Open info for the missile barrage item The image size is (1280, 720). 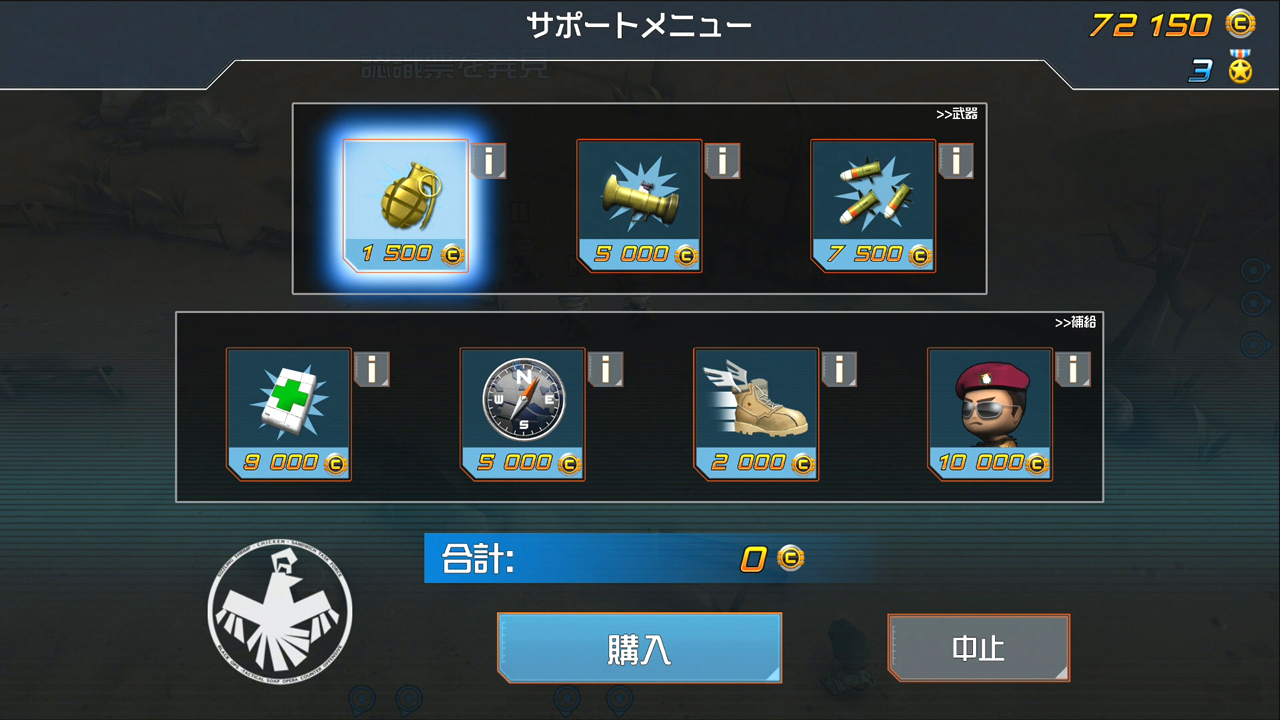click(956, 161)
